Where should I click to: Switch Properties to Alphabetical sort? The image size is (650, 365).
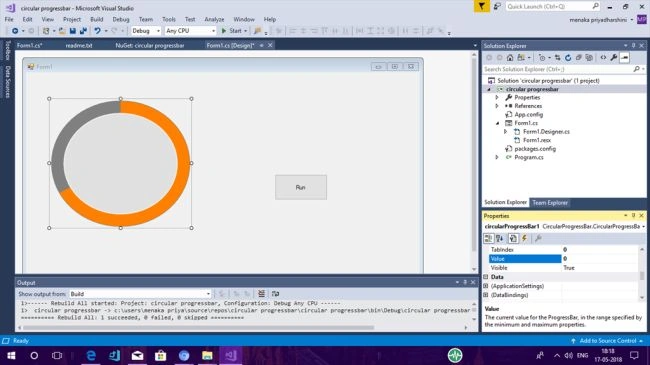pyautogui.click(x=500, y=238)
